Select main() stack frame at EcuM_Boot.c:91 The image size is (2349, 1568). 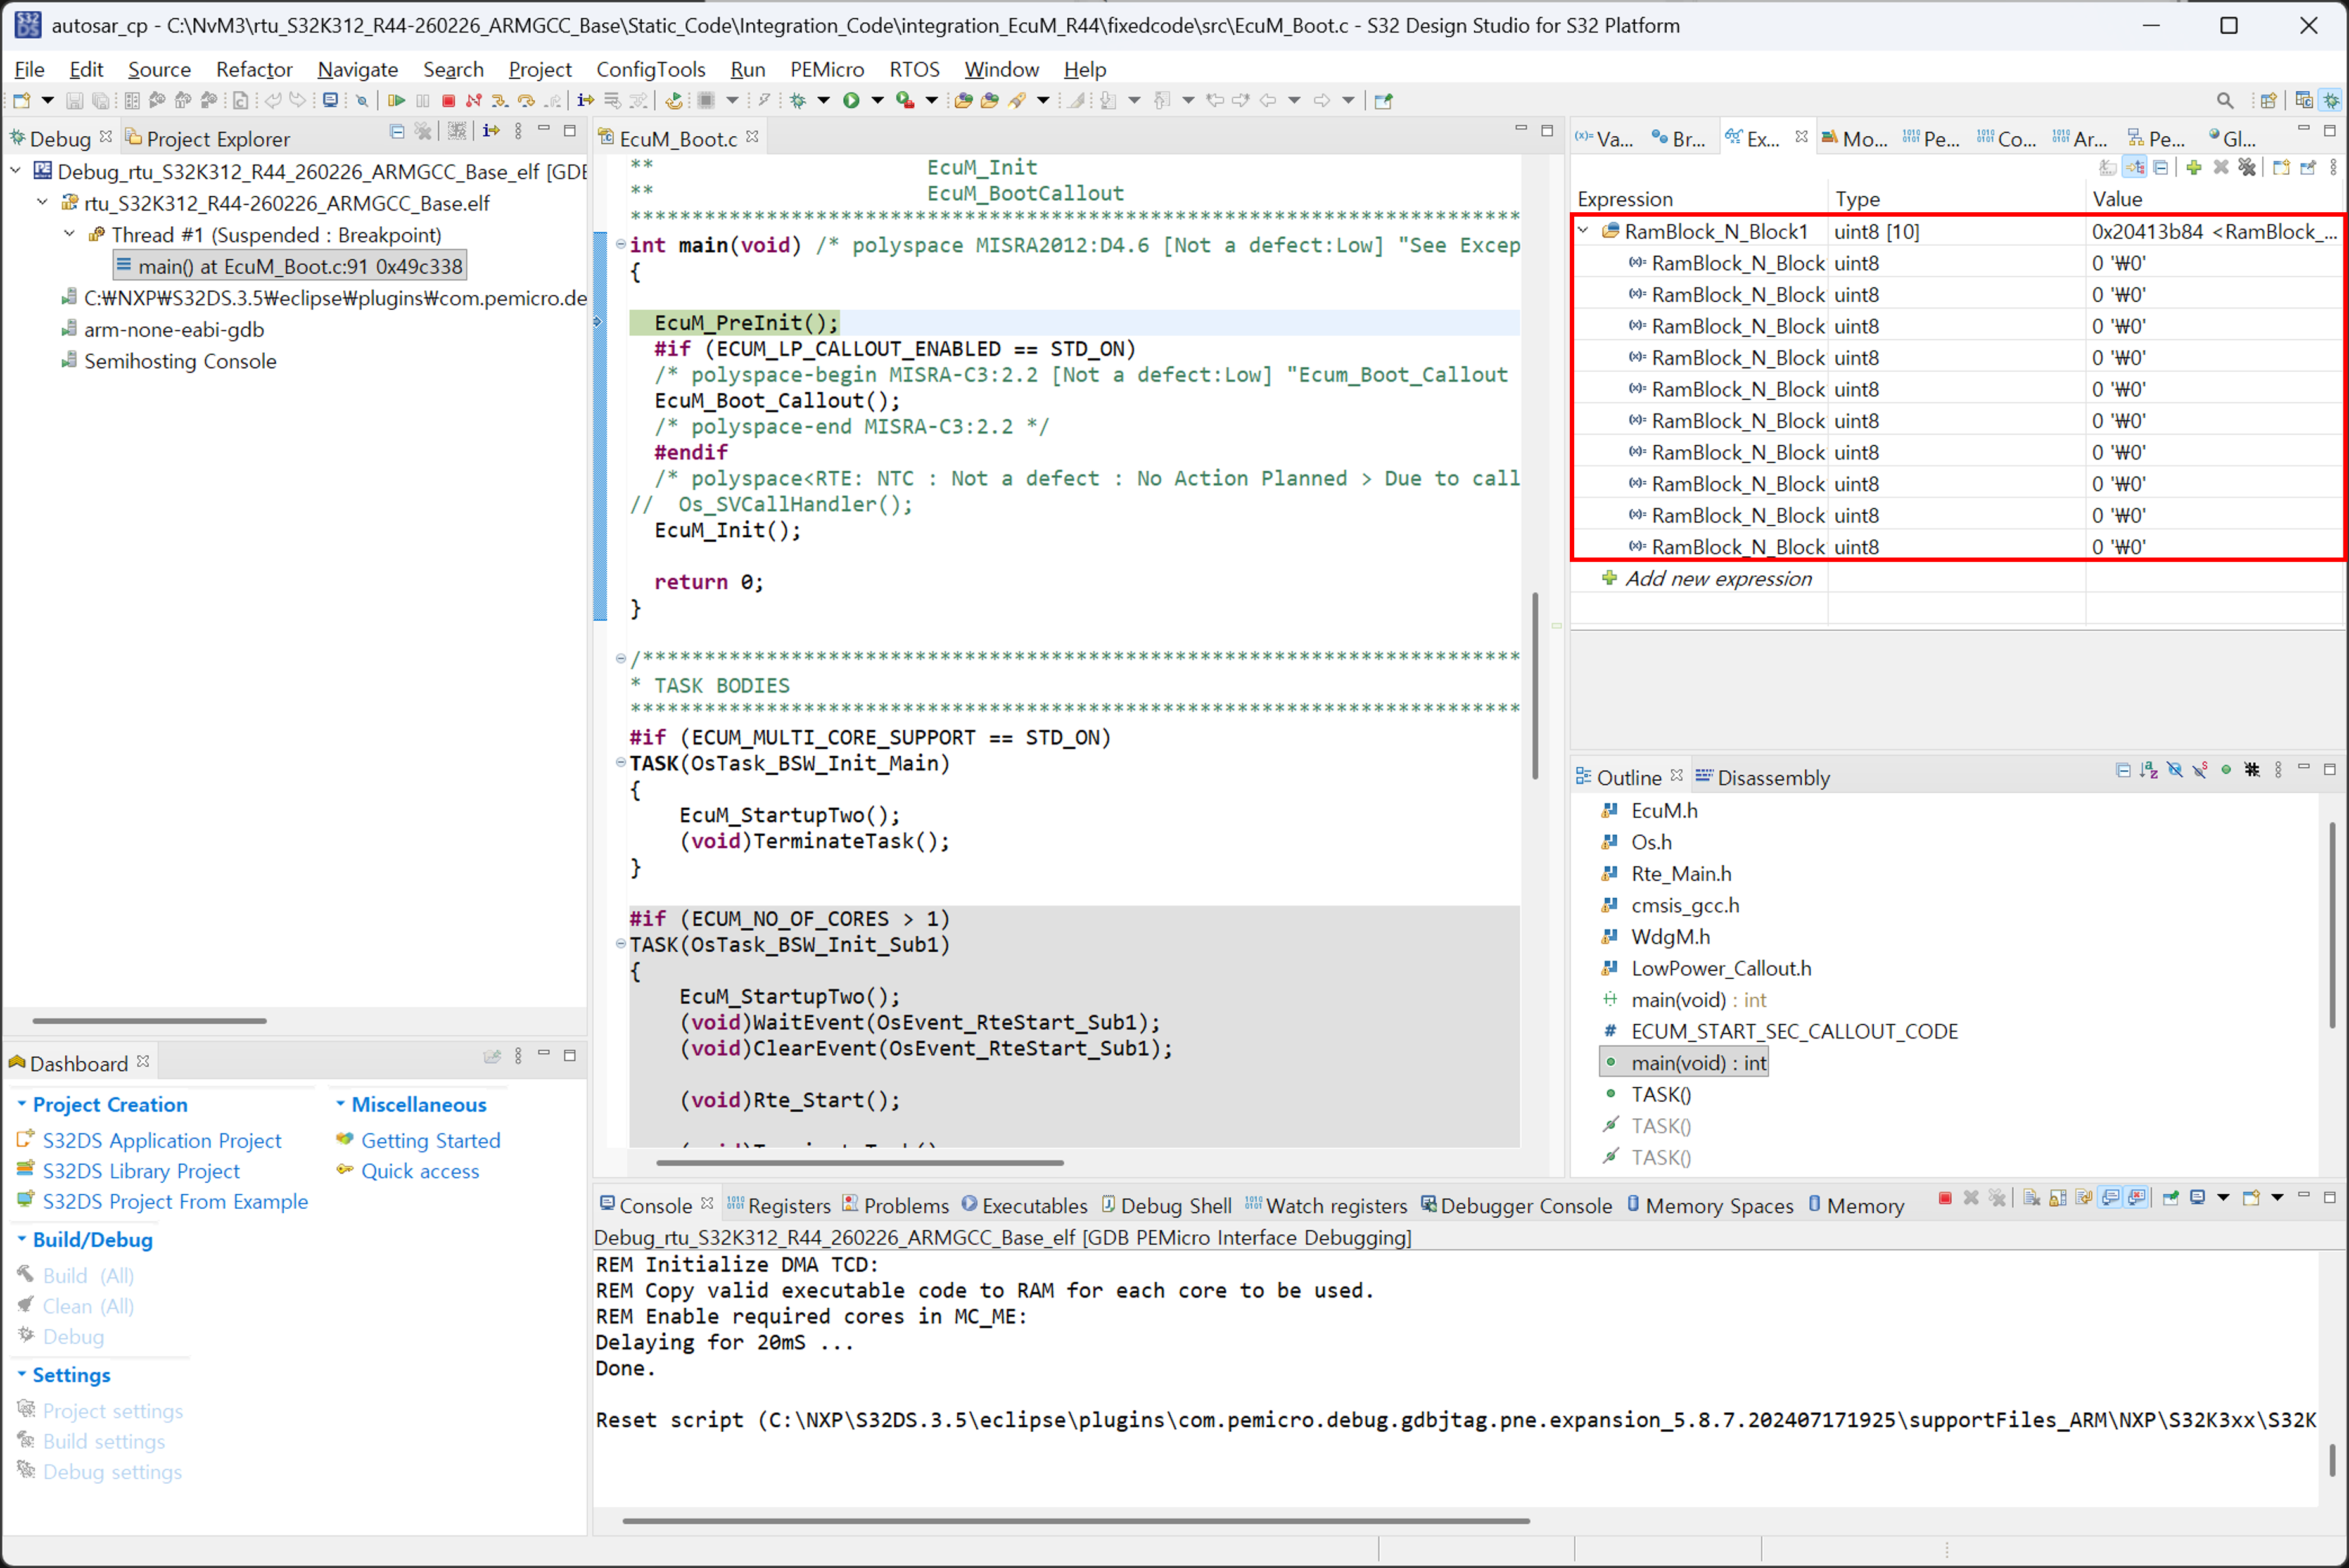pos(290,266)
